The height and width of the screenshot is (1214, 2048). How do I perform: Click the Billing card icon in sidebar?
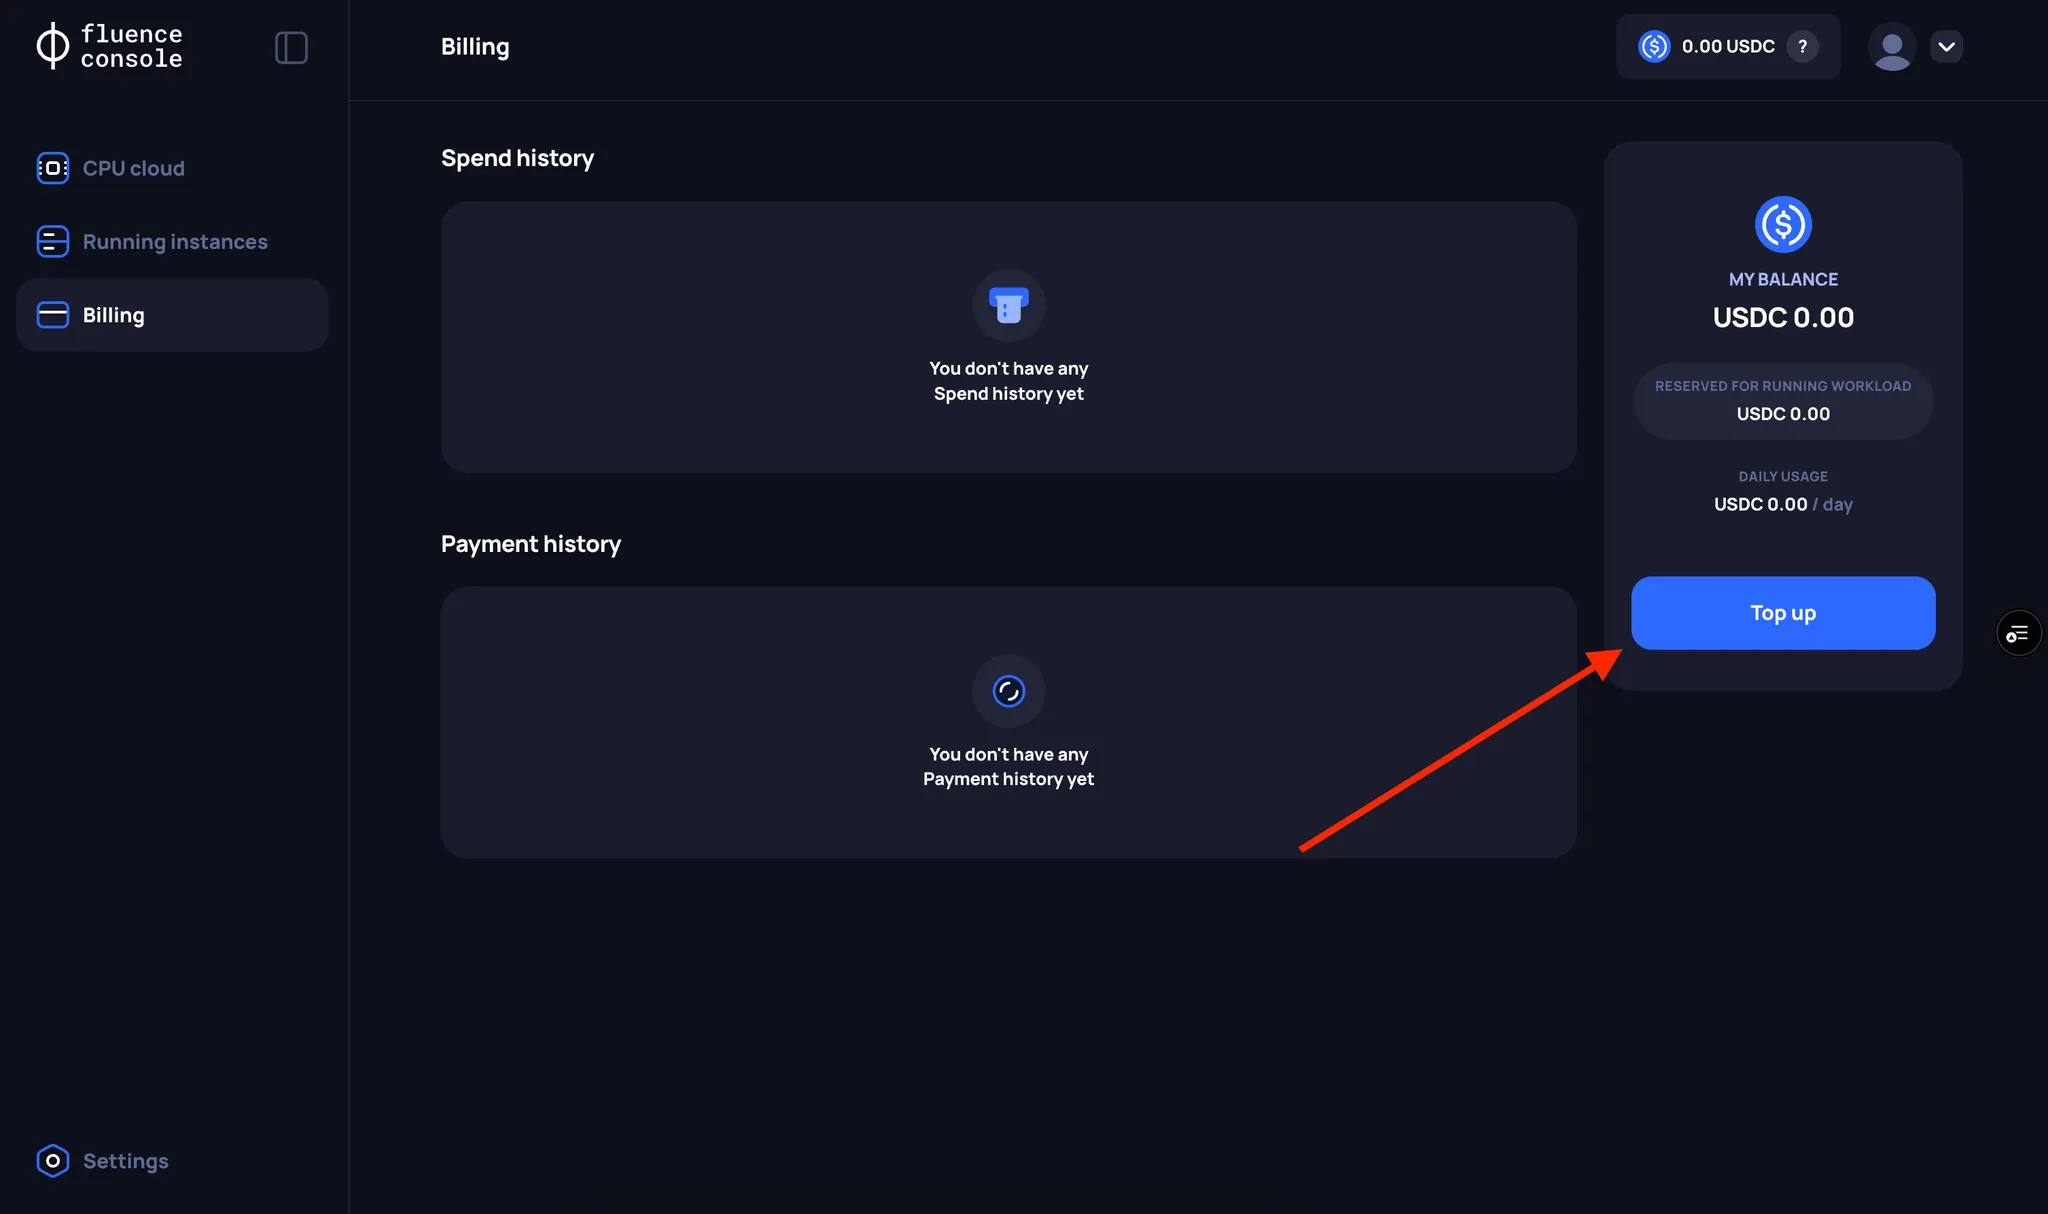coord(52,314)
